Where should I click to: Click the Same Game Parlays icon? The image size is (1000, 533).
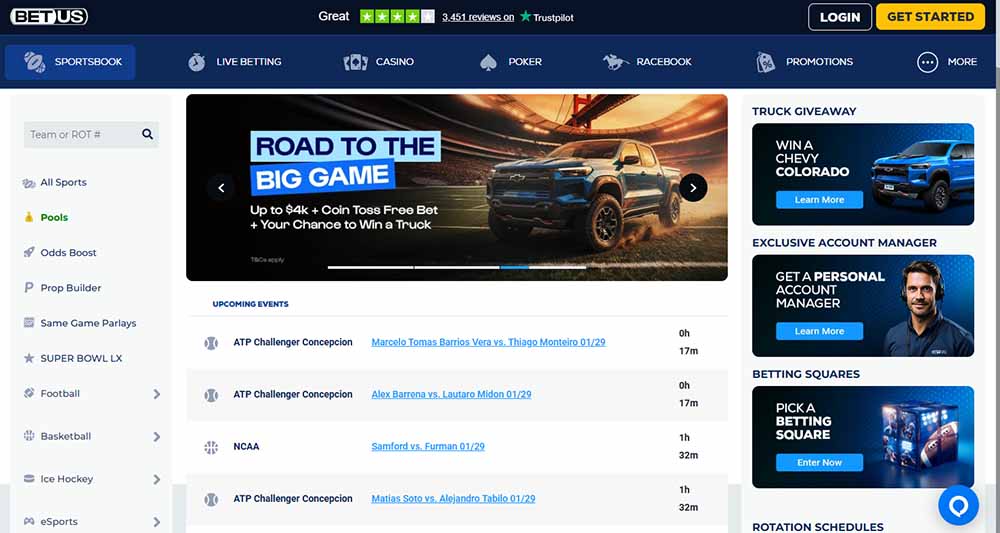click(29, 323)
